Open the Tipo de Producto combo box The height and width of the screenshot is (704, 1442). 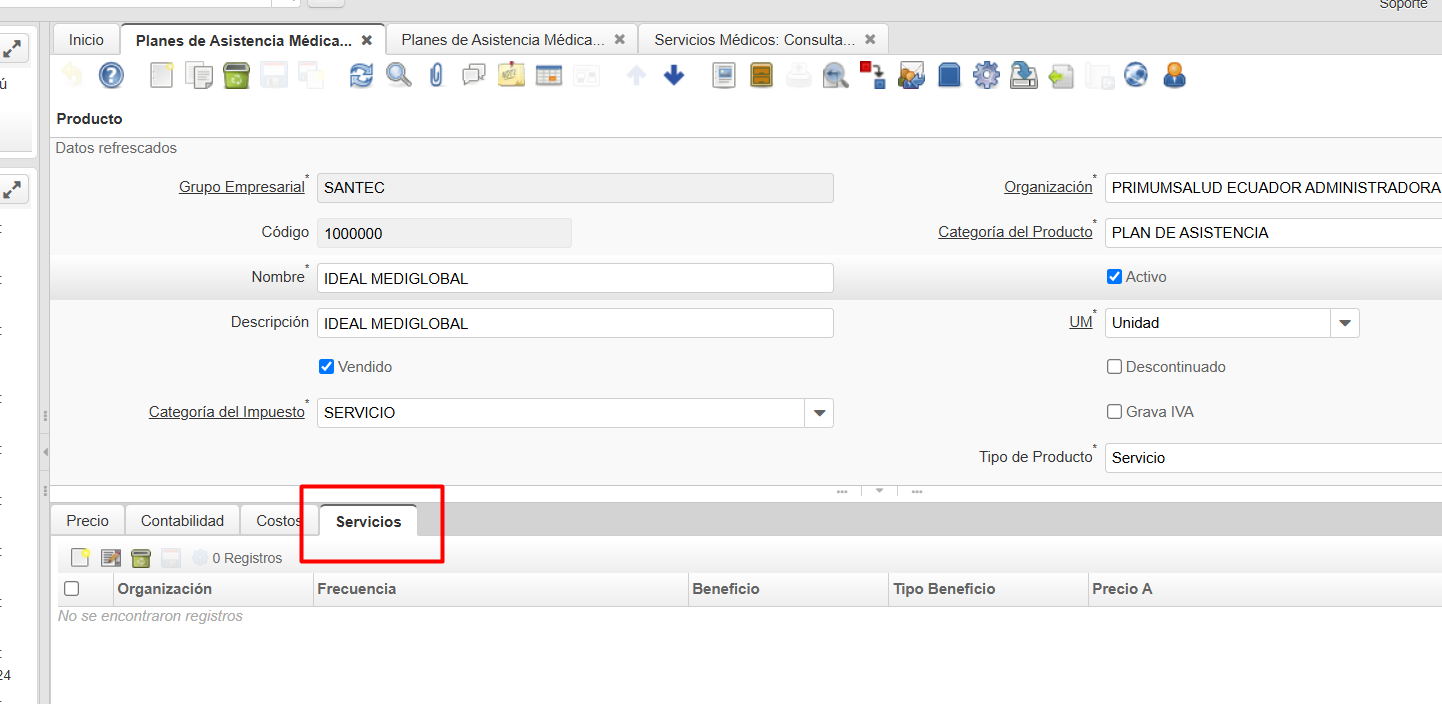point(1272,458)
